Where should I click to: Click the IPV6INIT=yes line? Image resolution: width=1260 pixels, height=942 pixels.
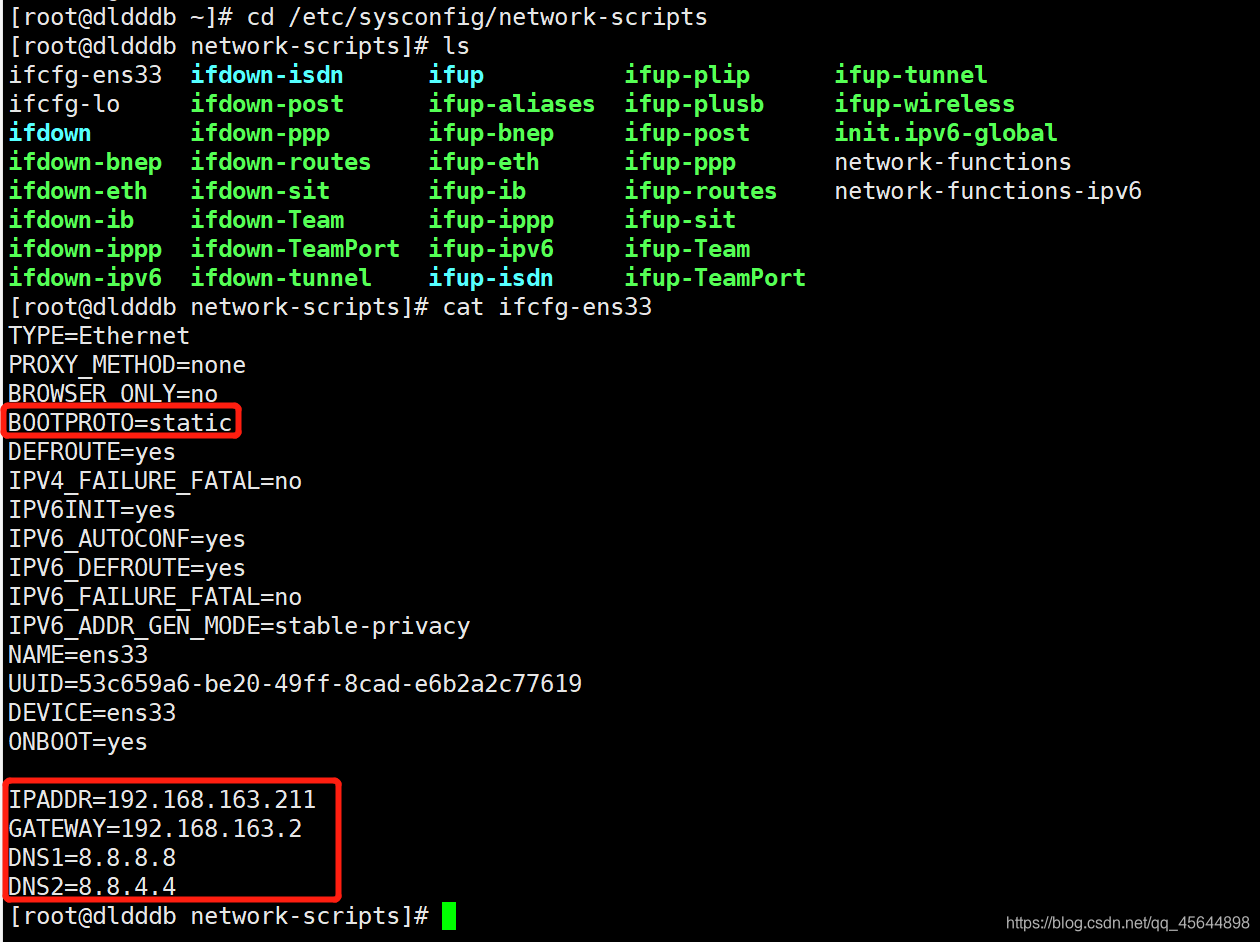point(92,510)
